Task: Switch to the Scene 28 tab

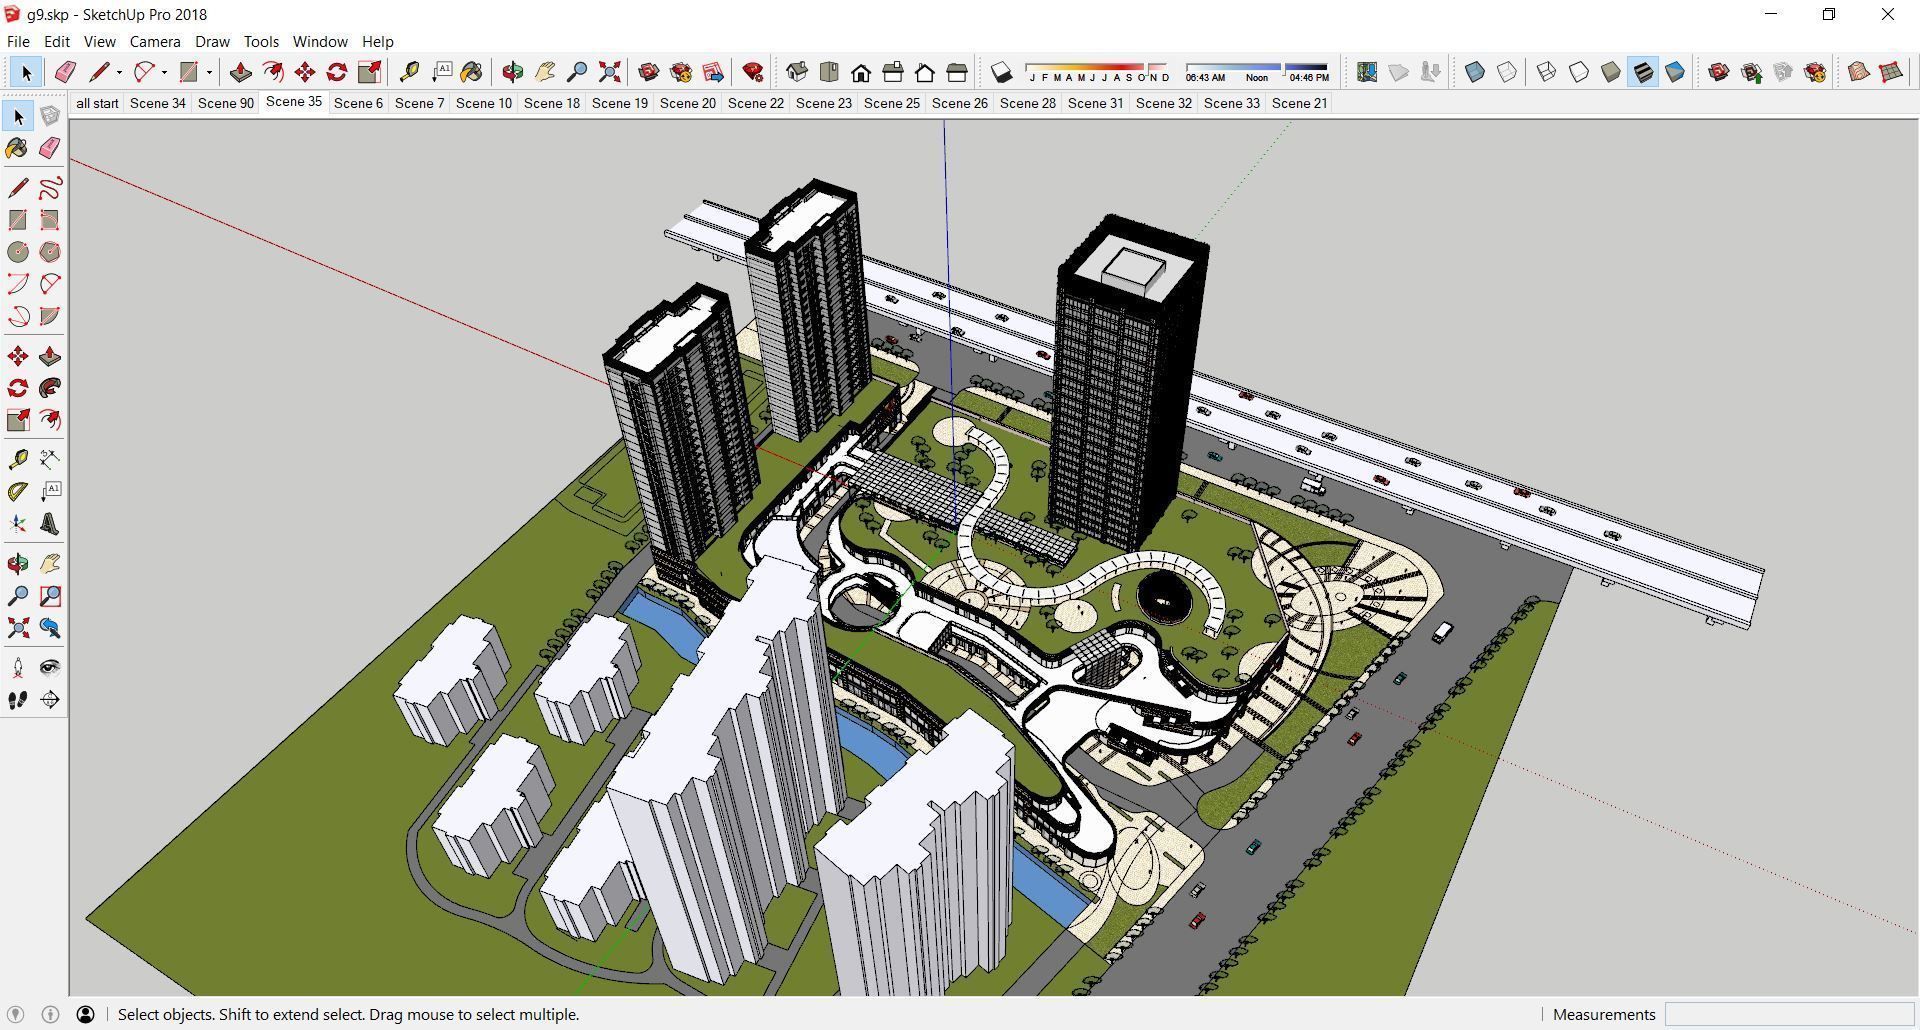Action: pyautogui.click(x=1027, y=103)
